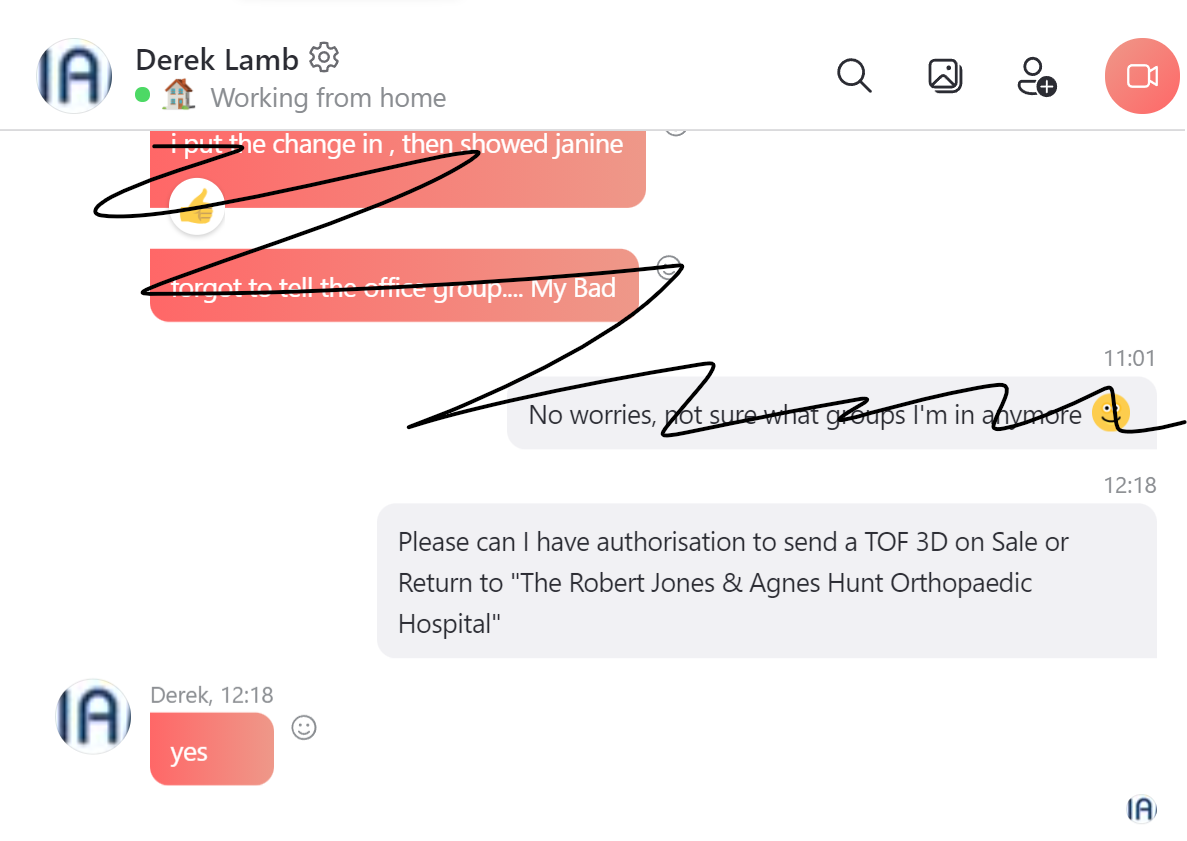Click the green online presence indicator
Viewport: 1187px width, 841px height.
(x=142, y=95)
